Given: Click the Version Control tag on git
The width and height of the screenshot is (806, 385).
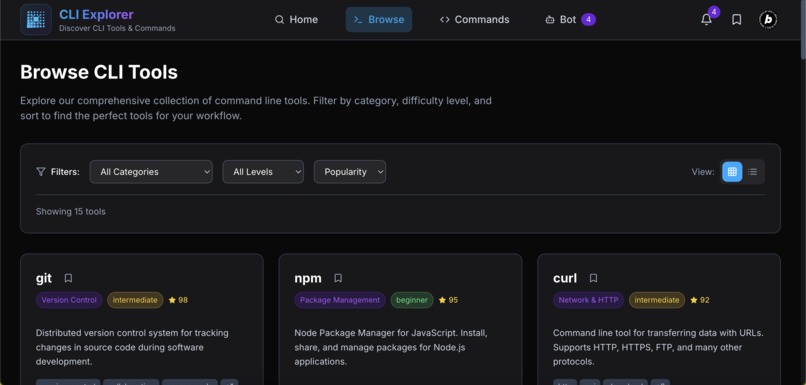Looking at the screenshot, I should click(x=69, y=300).
